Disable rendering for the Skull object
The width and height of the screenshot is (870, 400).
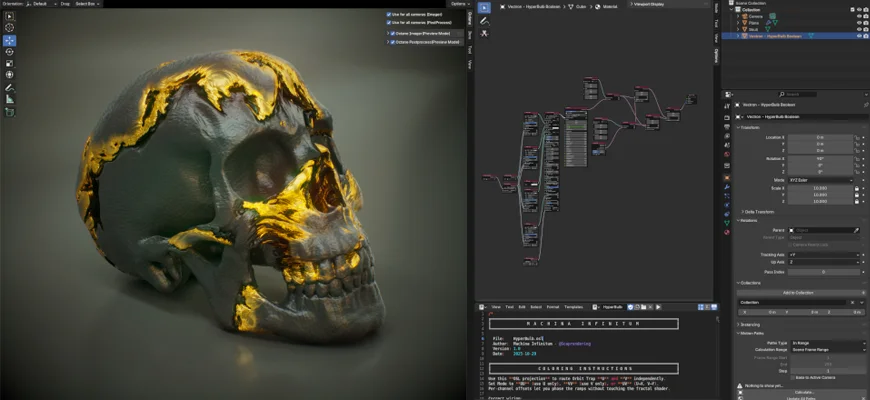[866, 29]
